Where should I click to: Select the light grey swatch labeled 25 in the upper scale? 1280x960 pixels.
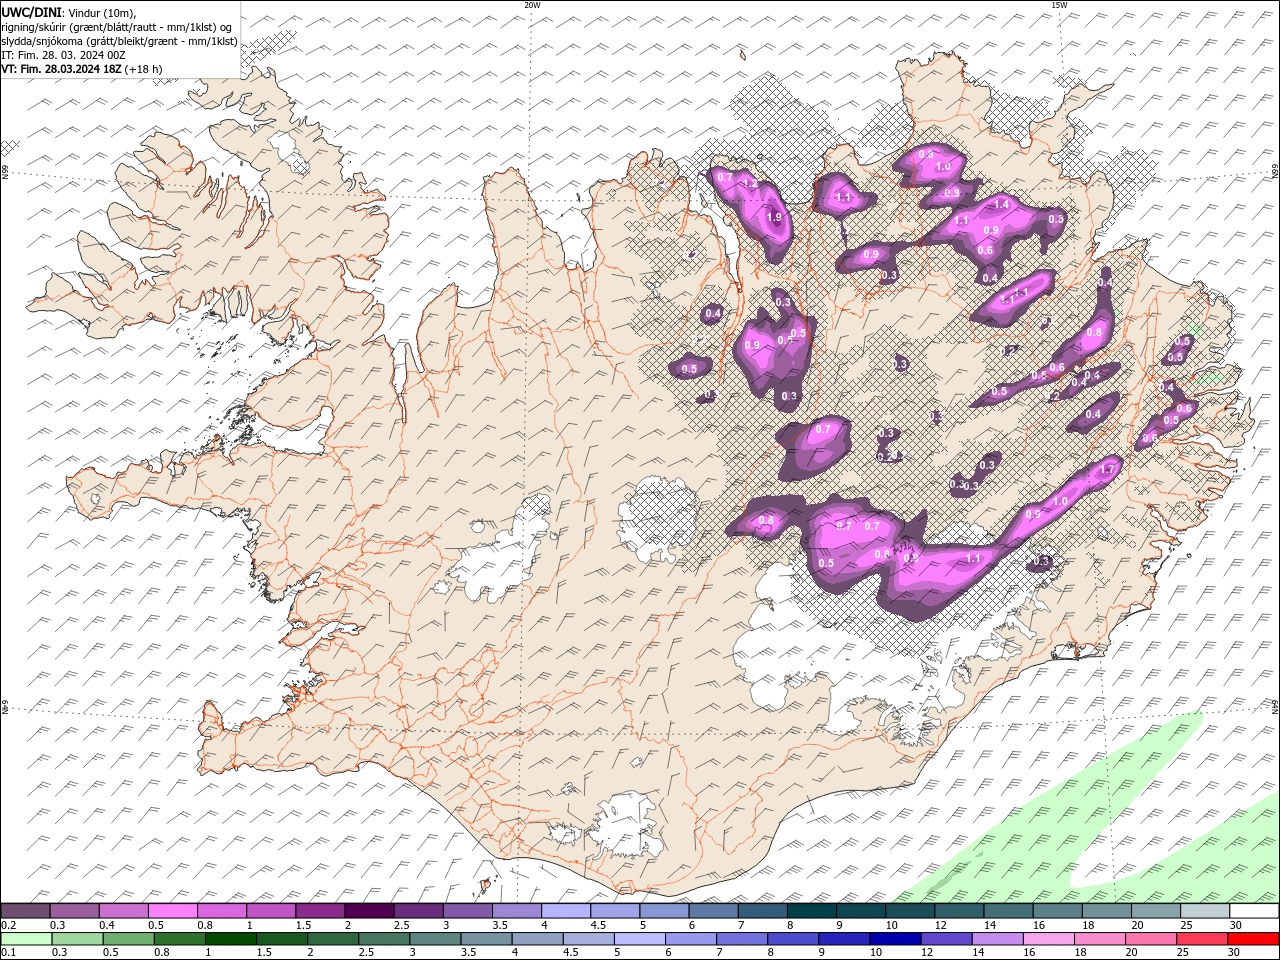[x=1204, y=911]
